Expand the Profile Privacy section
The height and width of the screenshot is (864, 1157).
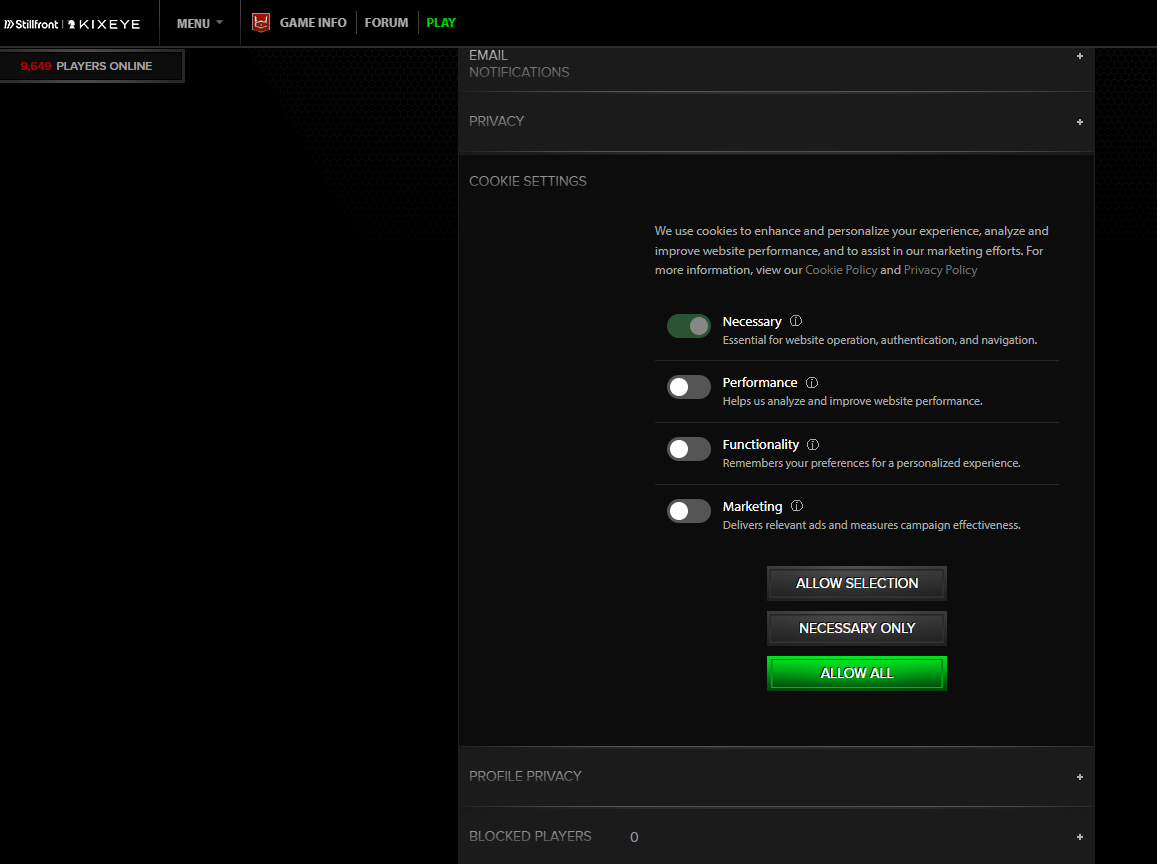[1080, 777]
